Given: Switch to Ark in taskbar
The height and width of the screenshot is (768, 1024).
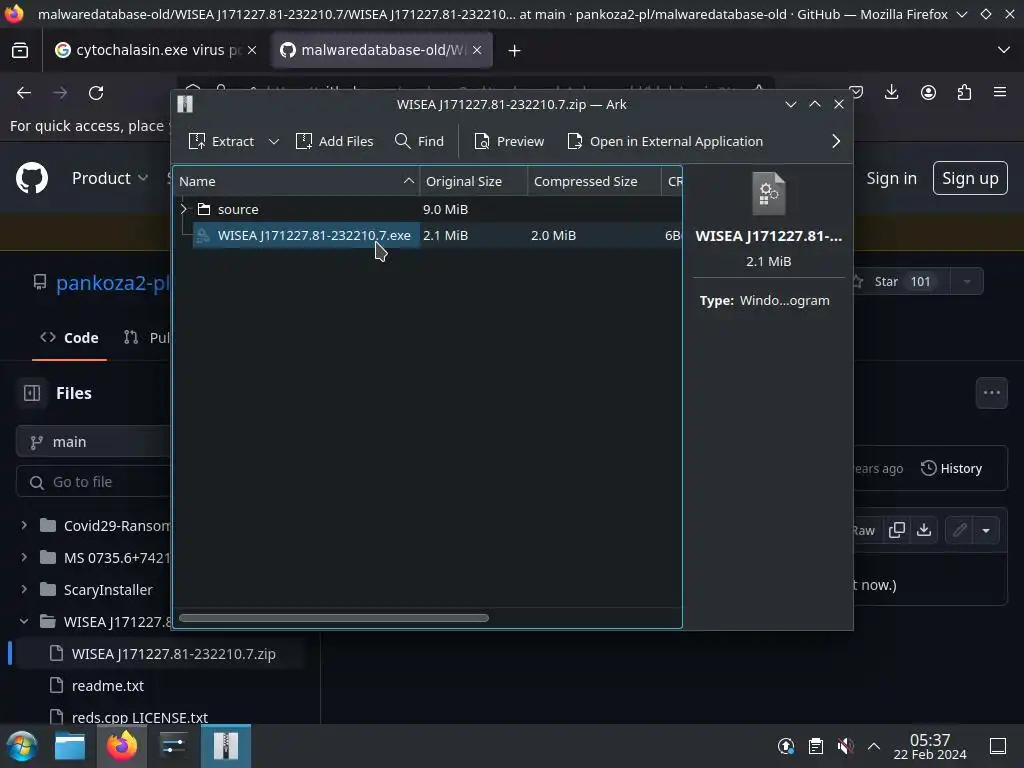Looking at the screenshot, I should pos(226,746).
